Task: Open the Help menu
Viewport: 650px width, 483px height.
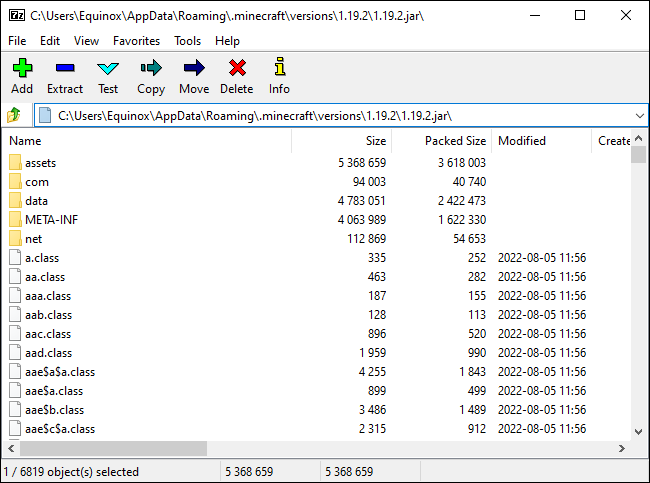Action: [x=227, y=41]
